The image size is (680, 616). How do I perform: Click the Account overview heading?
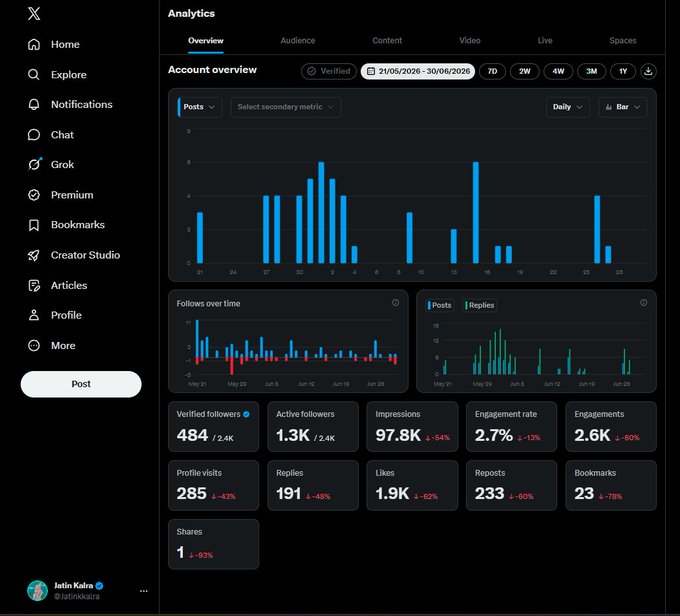212,70
